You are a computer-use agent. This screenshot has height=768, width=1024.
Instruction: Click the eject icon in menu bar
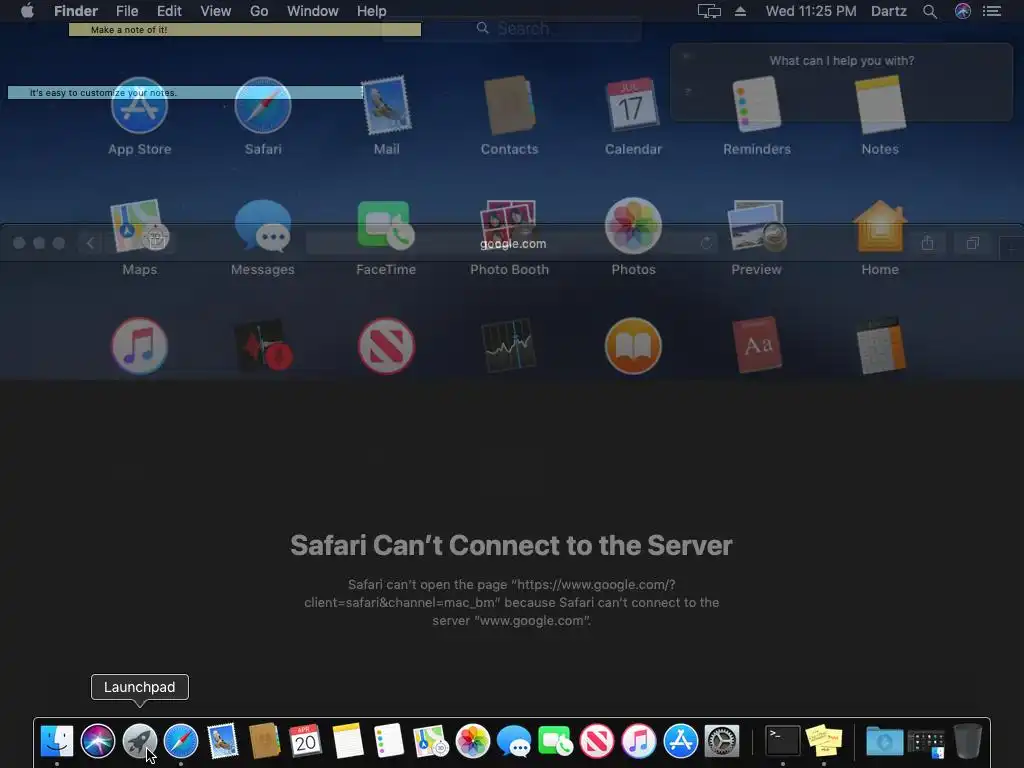pos(740,11)
